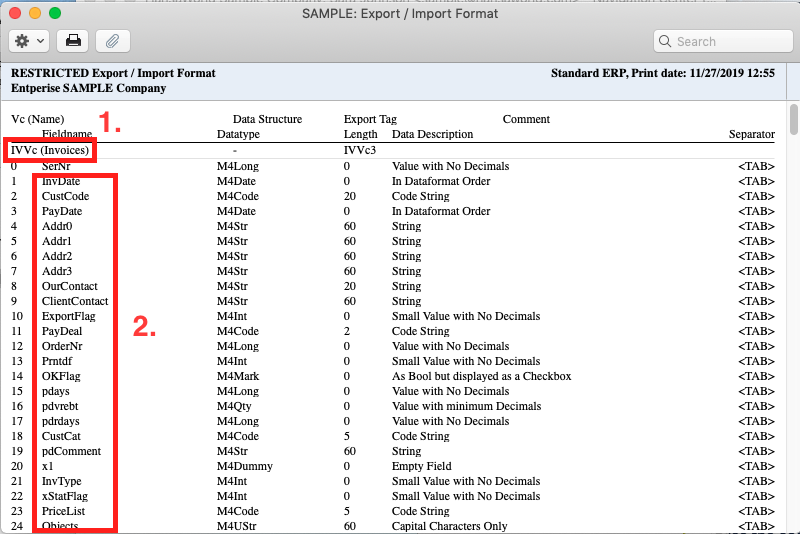The width and height of the screenshot is (800, 534).
Task: Maximize window using the green button
Action: point(55,14)
